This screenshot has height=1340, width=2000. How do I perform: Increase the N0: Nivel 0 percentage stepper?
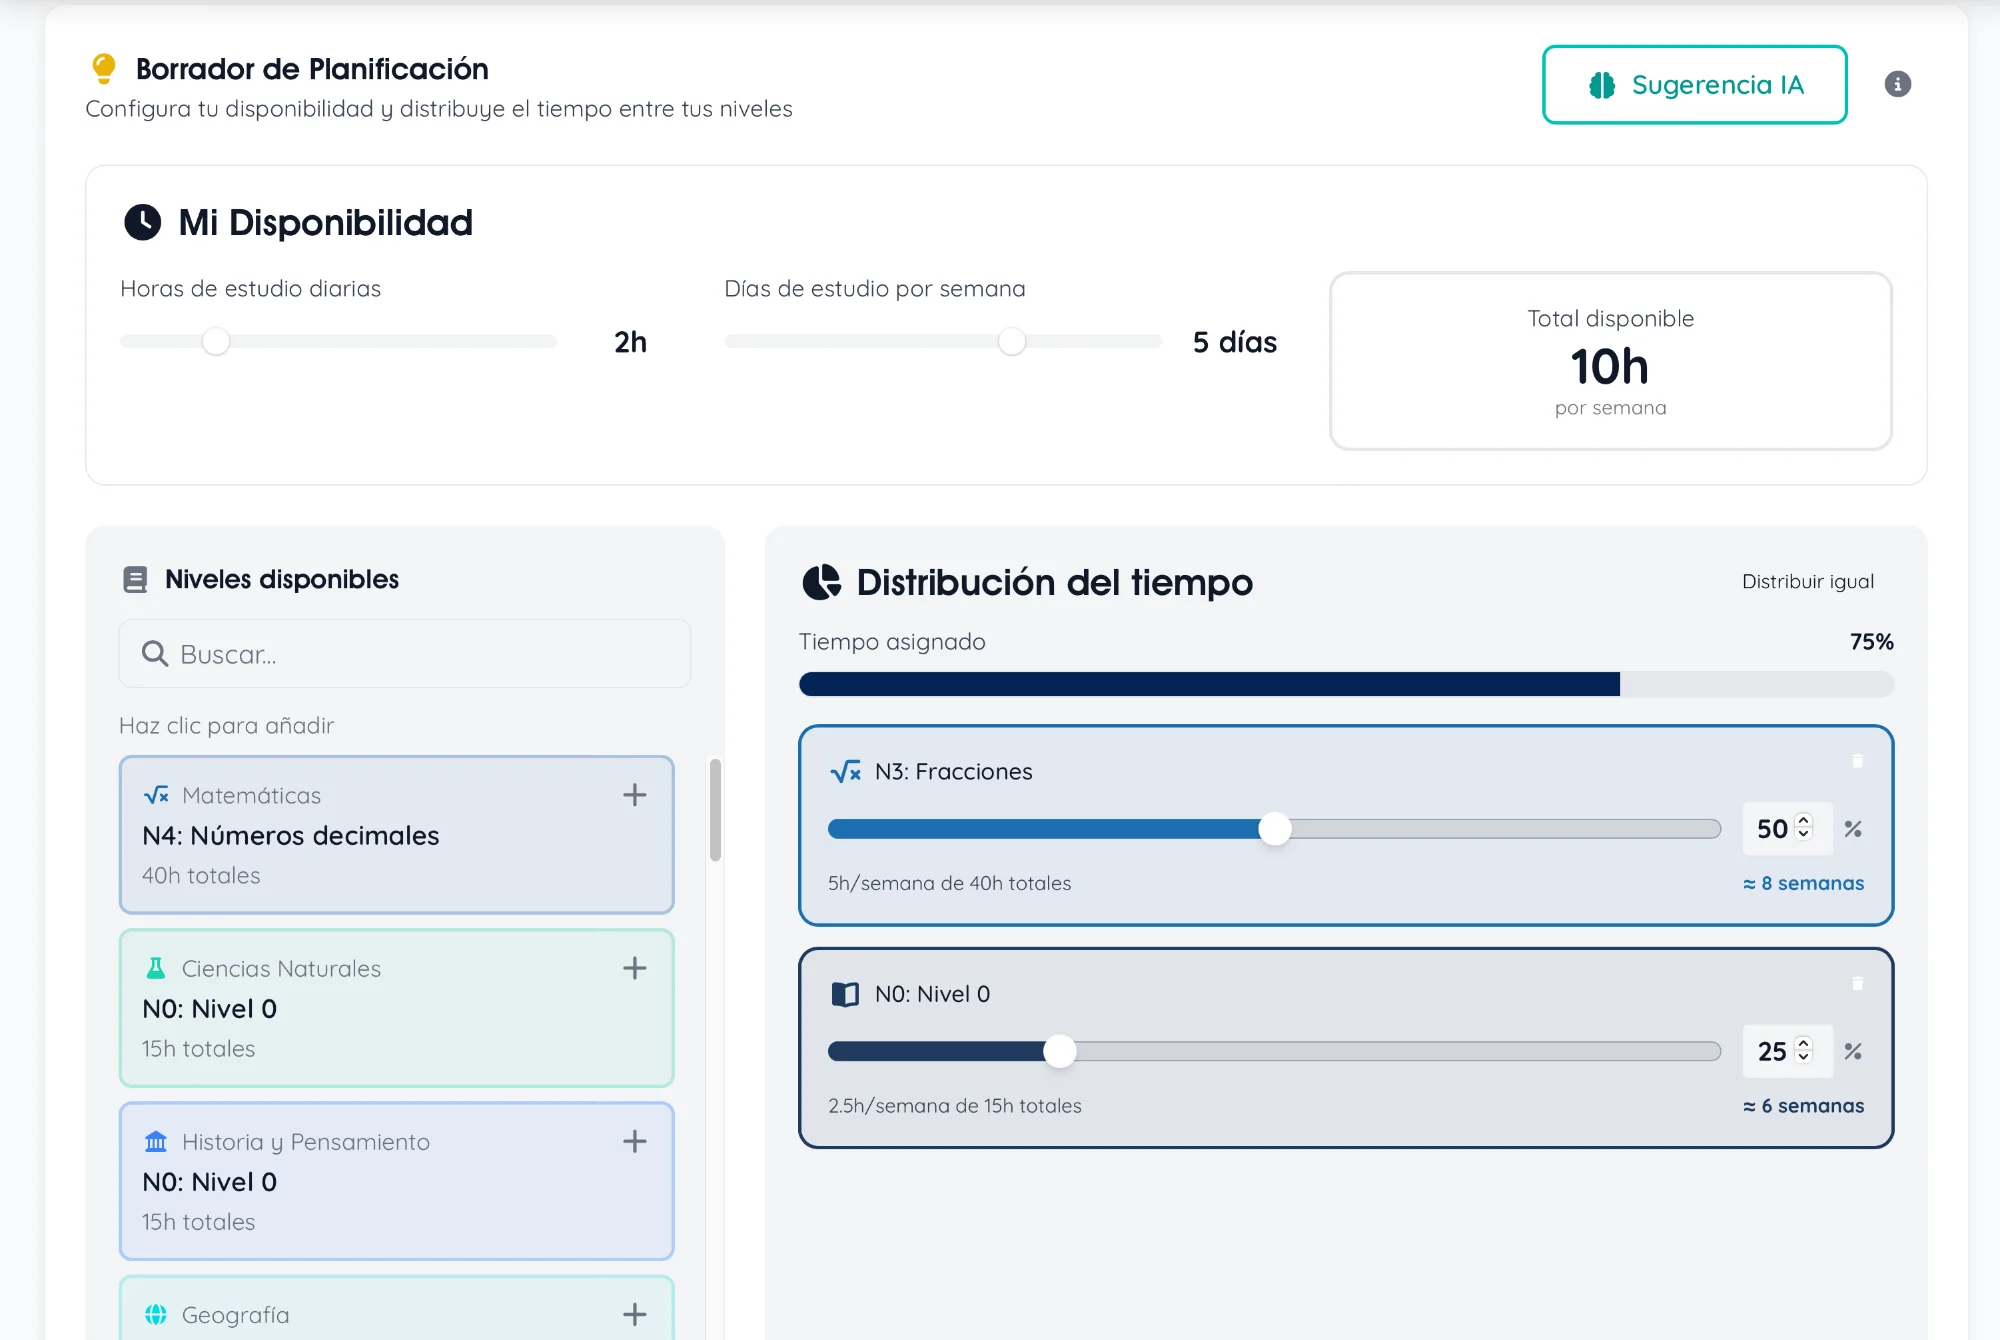1804,1042
